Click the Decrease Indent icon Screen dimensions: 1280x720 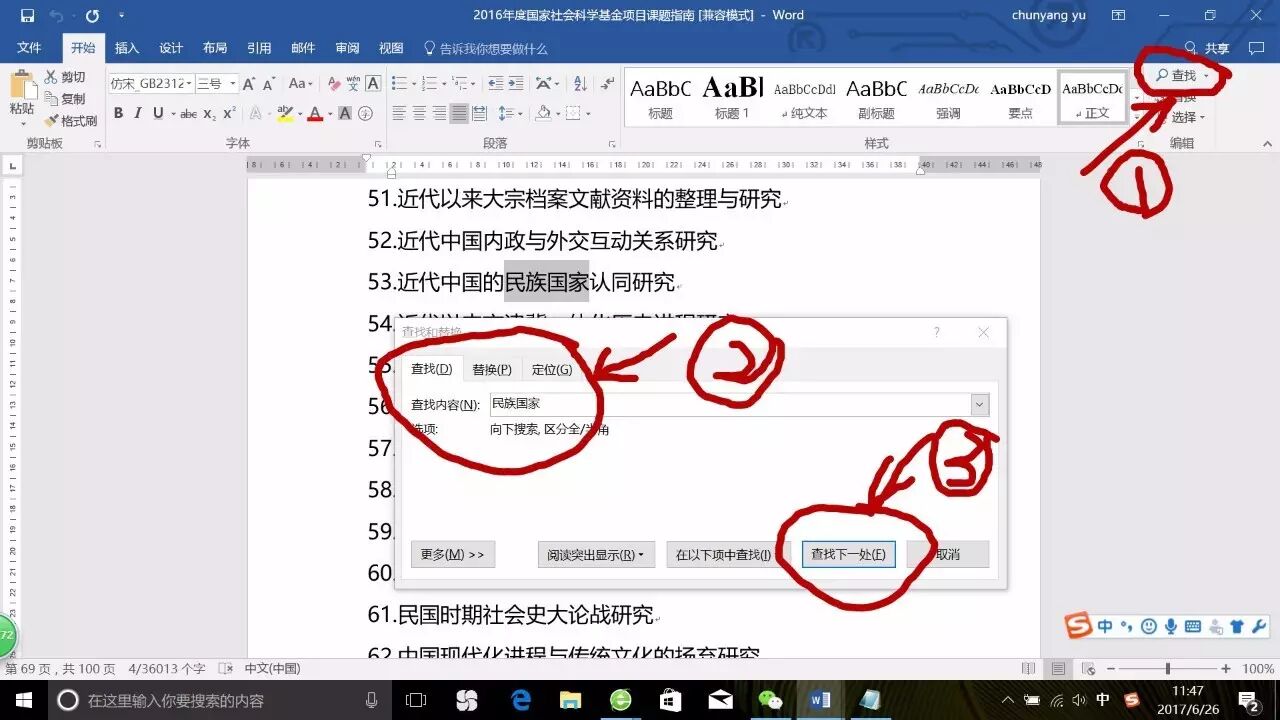(x=495, y=84)
